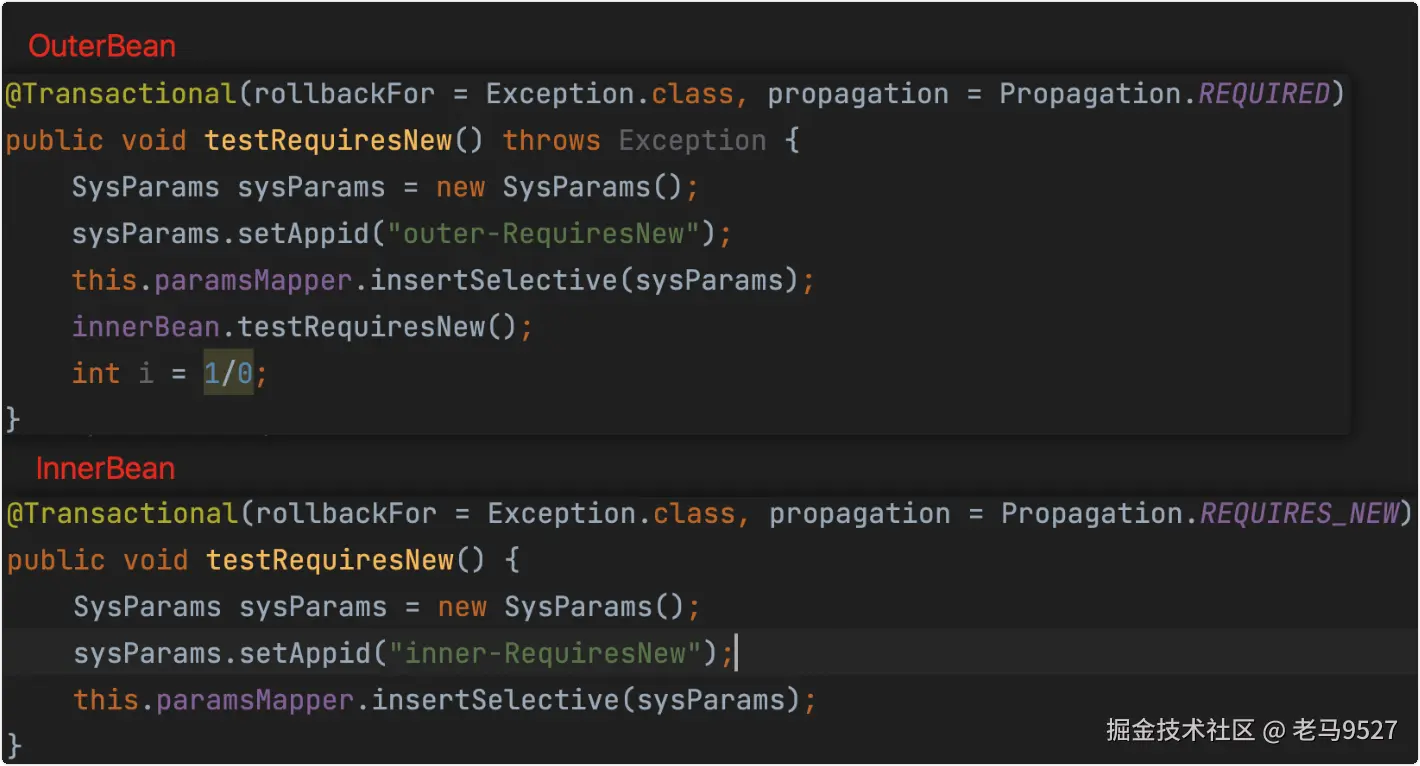
Task: Click the "inner-RequiresNew" string literal
Action: click(545, 654)
